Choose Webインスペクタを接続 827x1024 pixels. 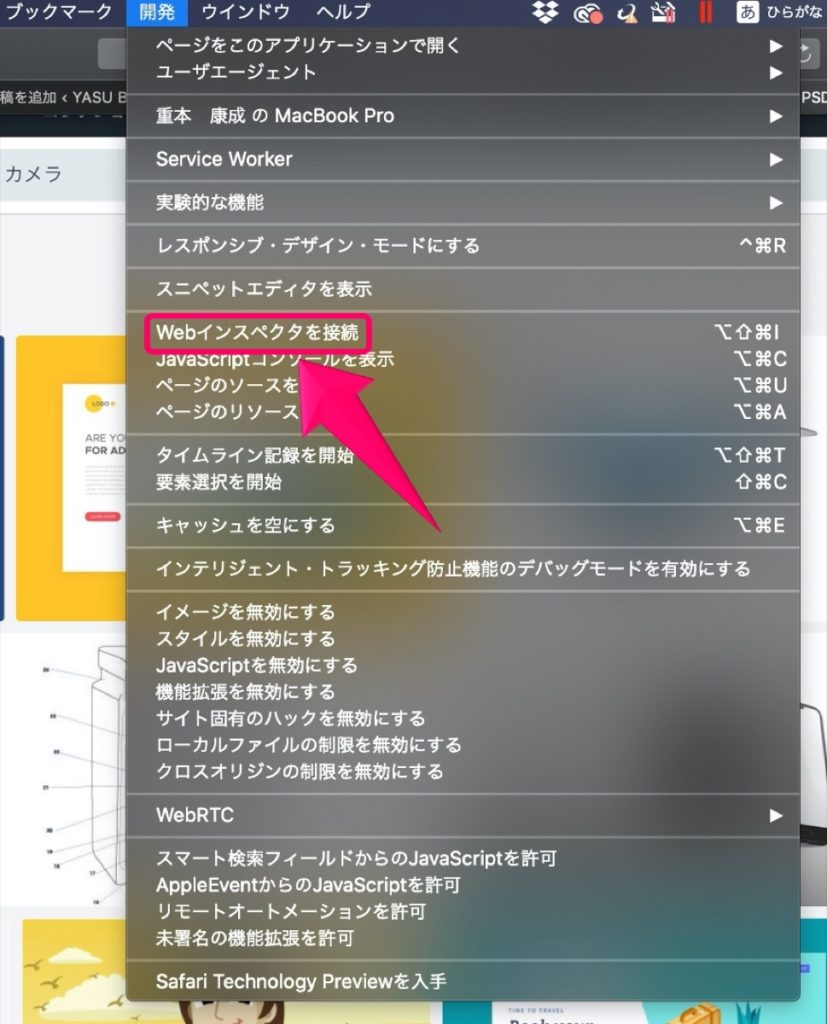click(x=463, y=332)
